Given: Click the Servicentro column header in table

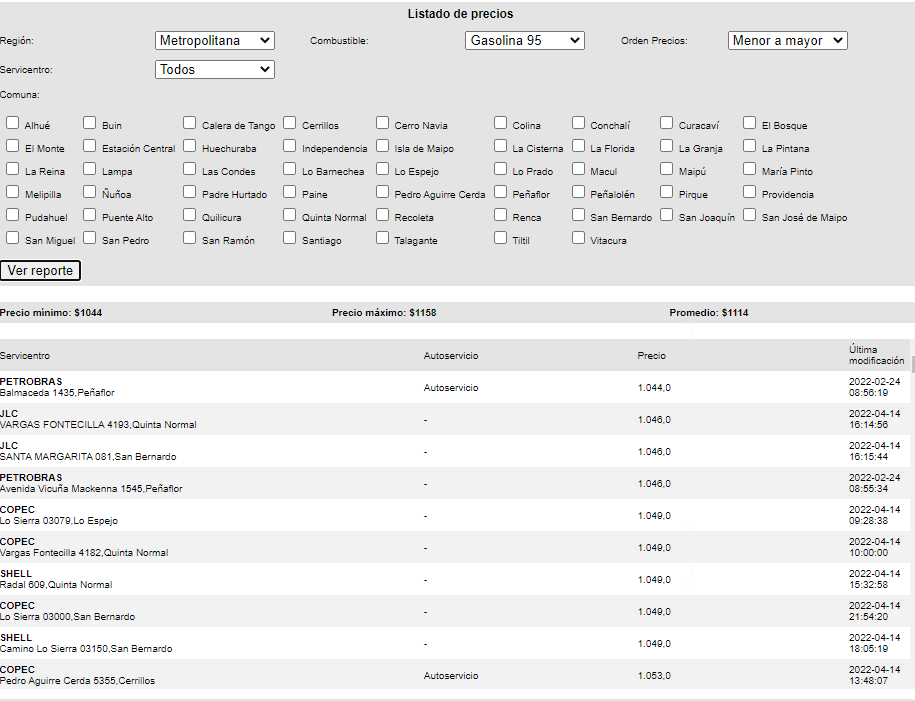Looking at the screenshot, I should tap(25, 356).
